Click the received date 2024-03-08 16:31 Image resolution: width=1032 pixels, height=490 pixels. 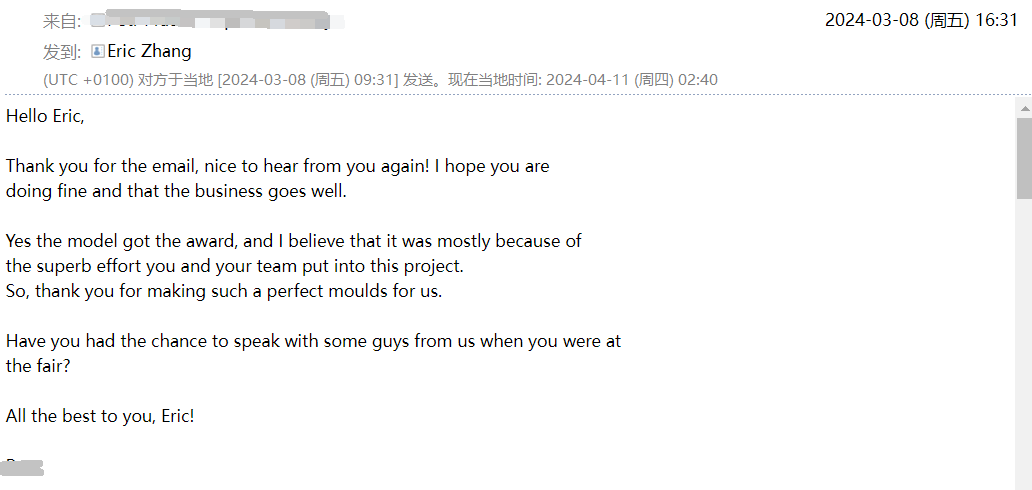click(x=921, y=20)
